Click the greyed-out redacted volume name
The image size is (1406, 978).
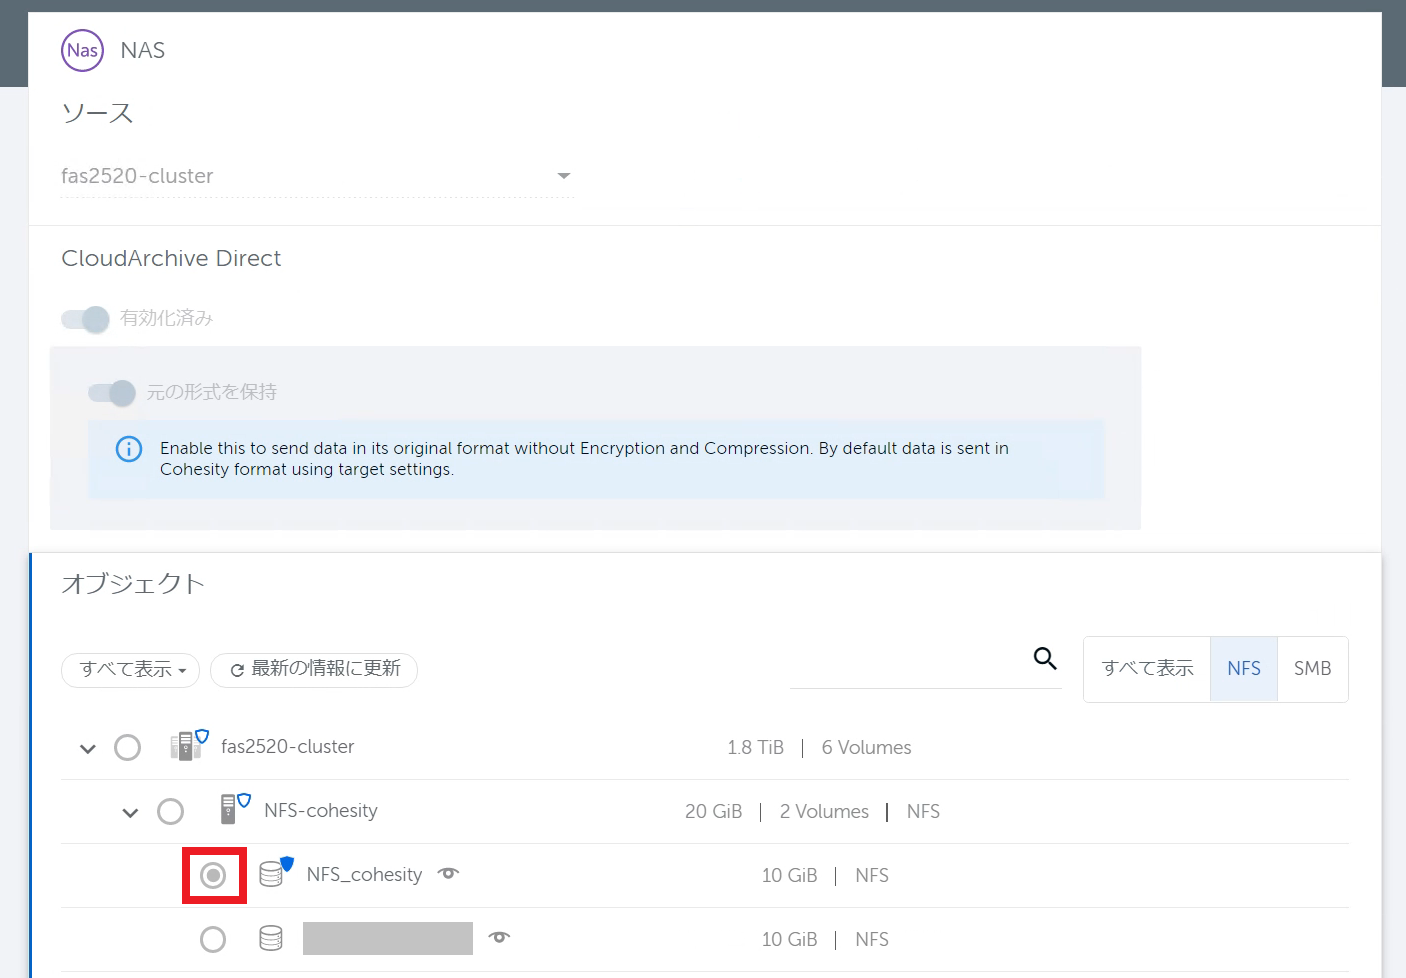coord(388,938)
